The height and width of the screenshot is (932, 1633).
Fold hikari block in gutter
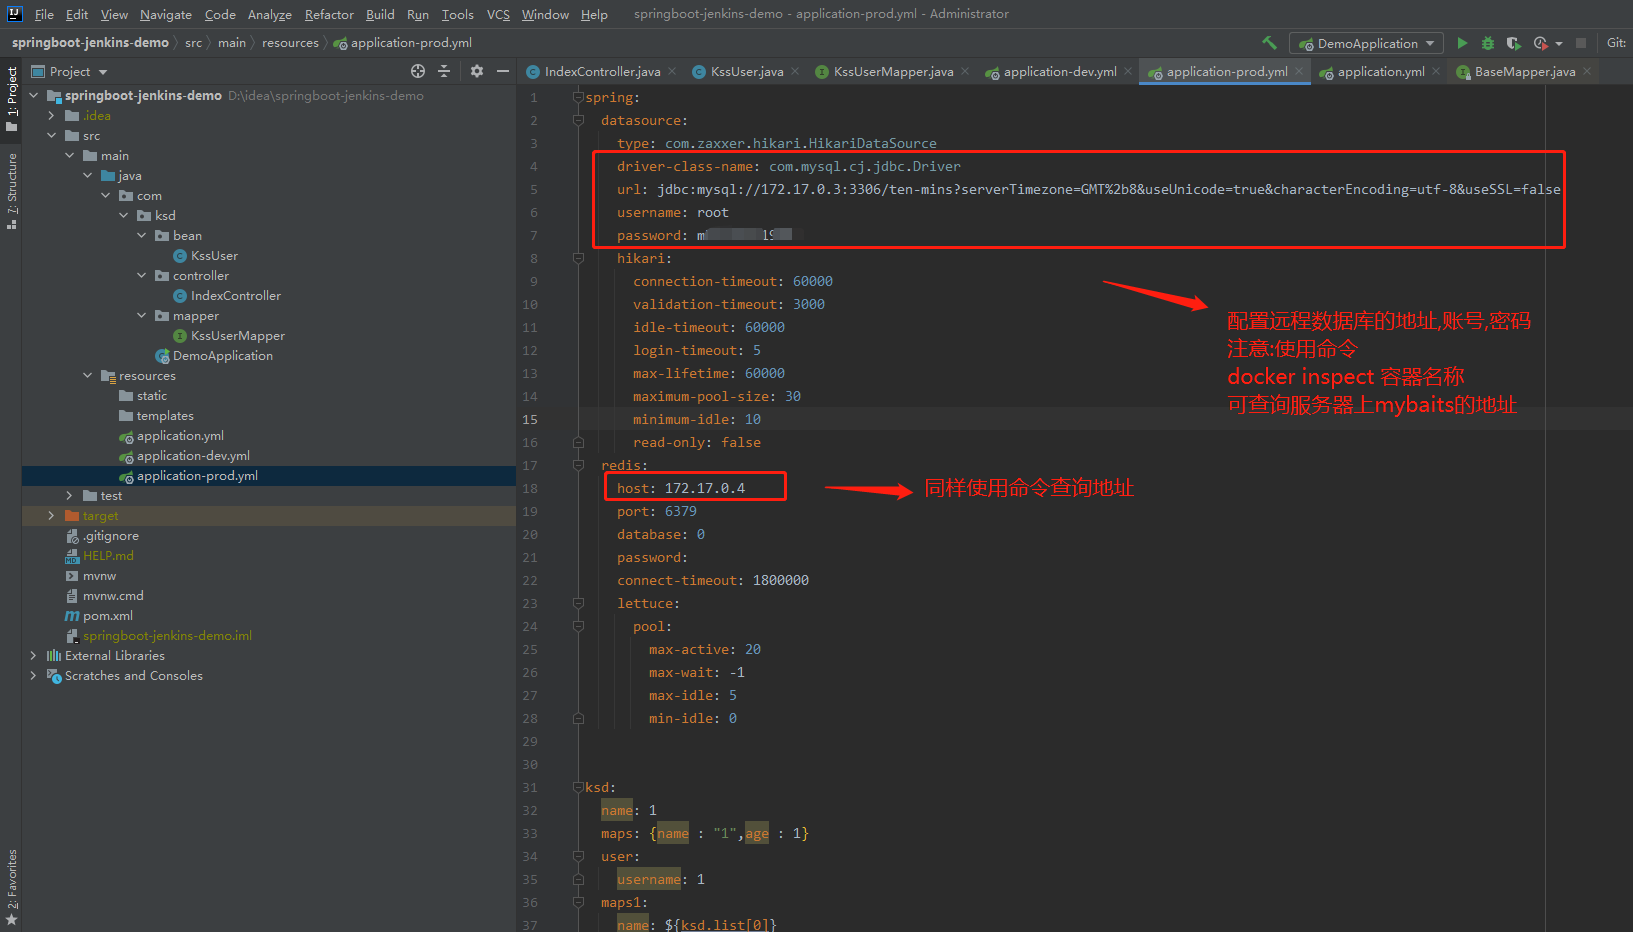click(x=578, y=258)
